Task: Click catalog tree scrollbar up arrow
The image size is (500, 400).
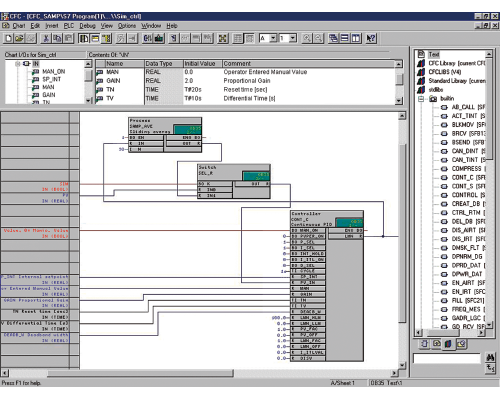Action: click(489, 54)
